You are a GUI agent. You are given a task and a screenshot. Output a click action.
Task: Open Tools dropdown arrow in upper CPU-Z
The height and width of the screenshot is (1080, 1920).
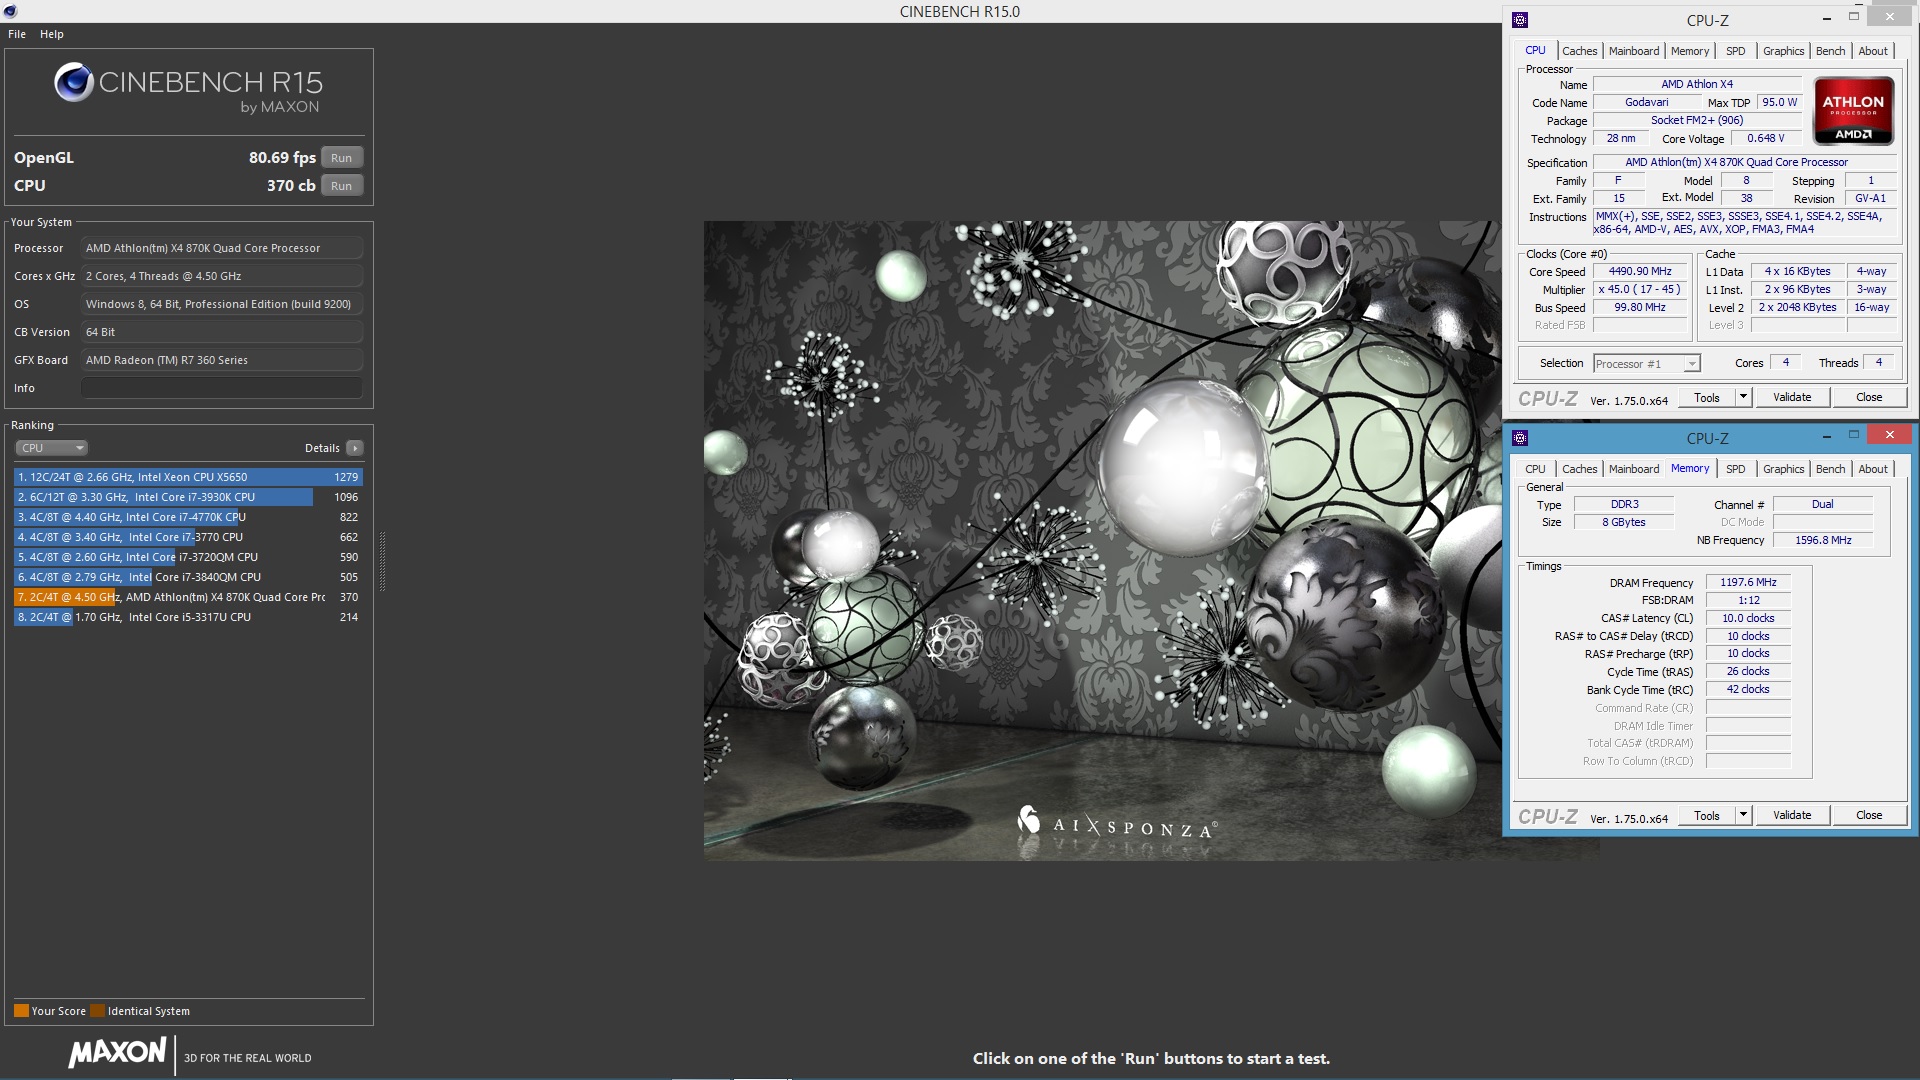pos(1743,398)
